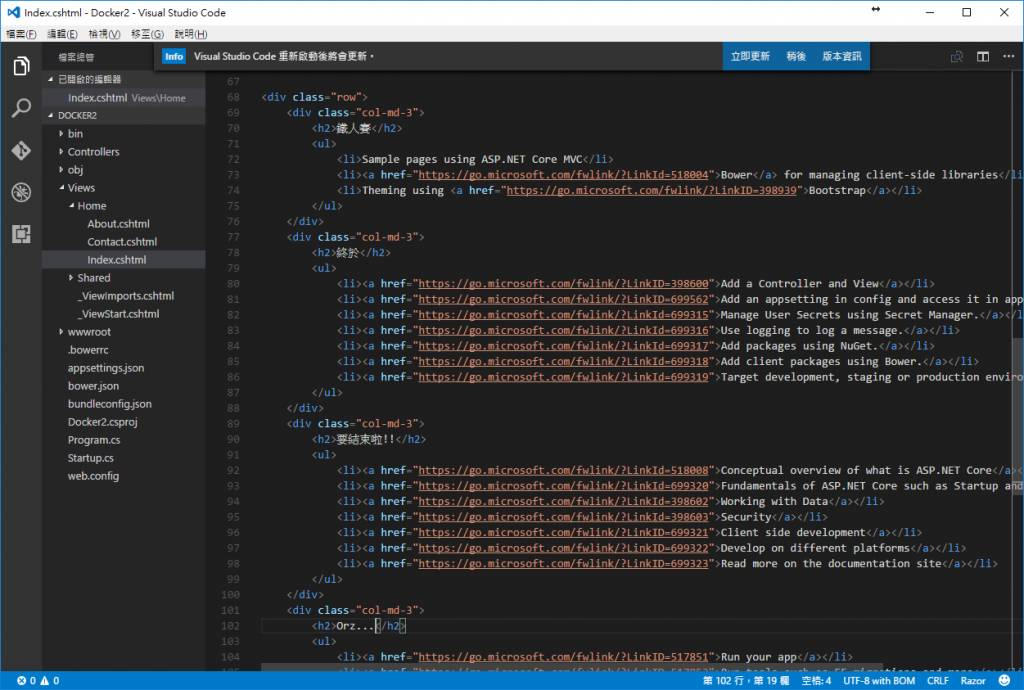Image resolution: width=1024 pixels, height=690 pixels.
Task: Open the Explorer view in activity bar
Action: (x=21, y=66)
